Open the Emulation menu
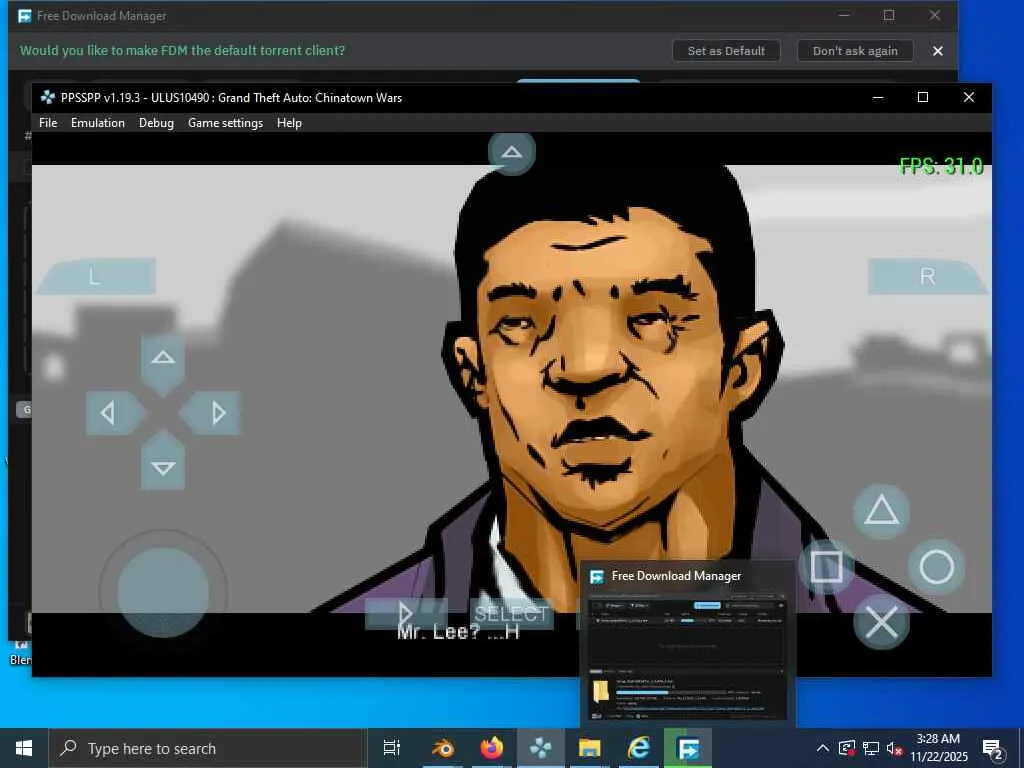This screenshot has width=1024, height=768. 98,123
